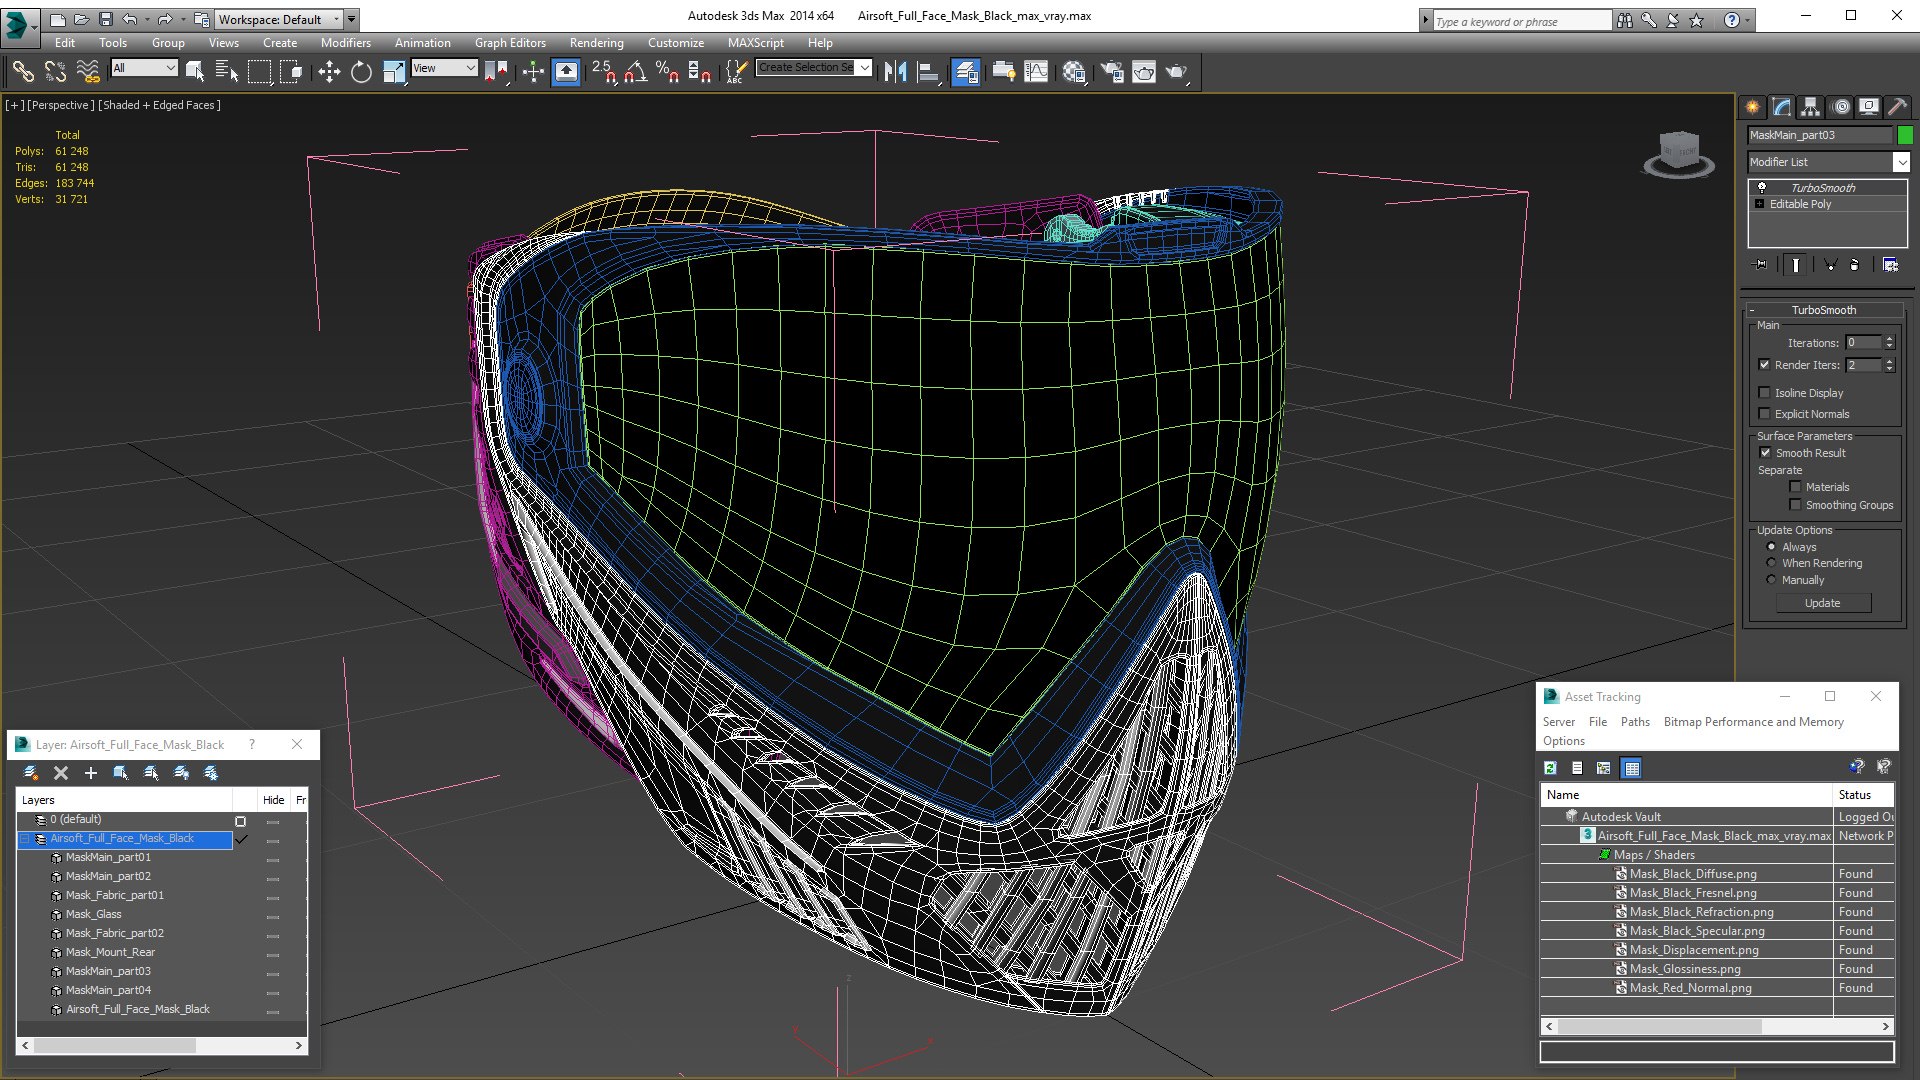Delete the highlighted layer in the Layer dialog
The height and width of the screenshot is (1080, 1920).
tap(61, 772)
